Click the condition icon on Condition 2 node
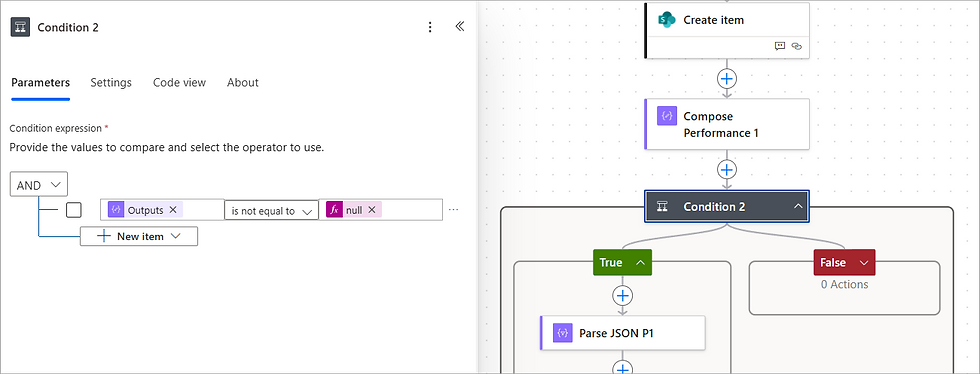The height and width of the screenshot is (374, 980). [662, 206]
